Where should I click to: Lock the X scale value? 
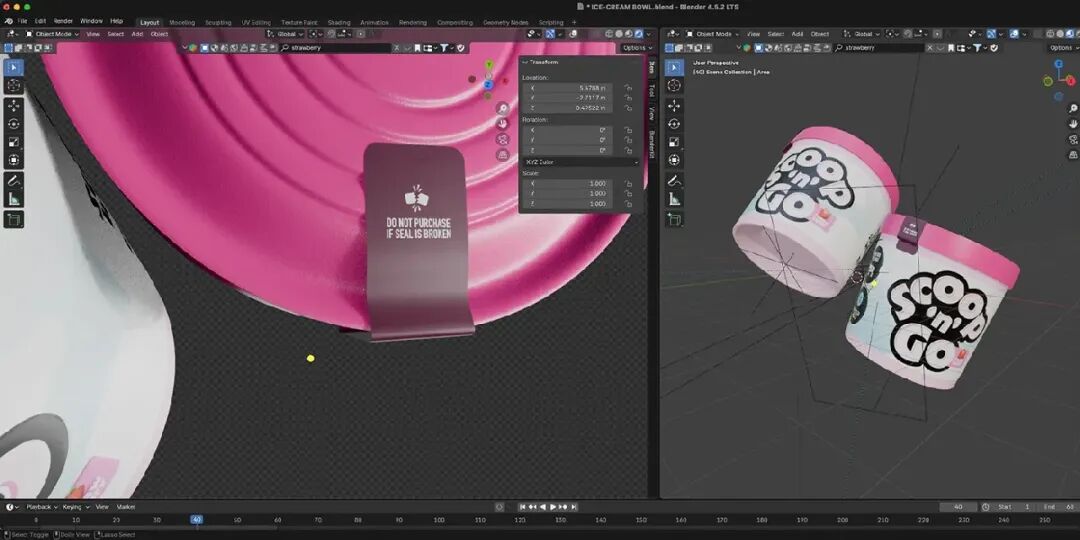point(627,184)
